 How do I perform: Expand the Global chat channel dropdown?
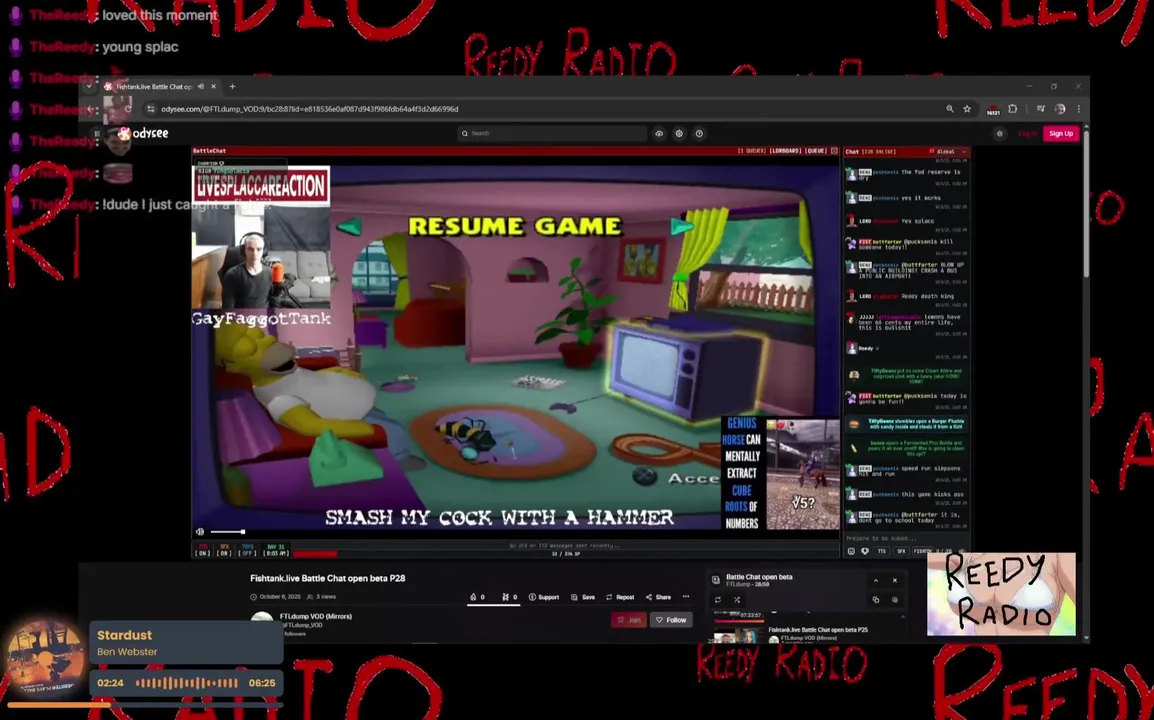(949, 152)
